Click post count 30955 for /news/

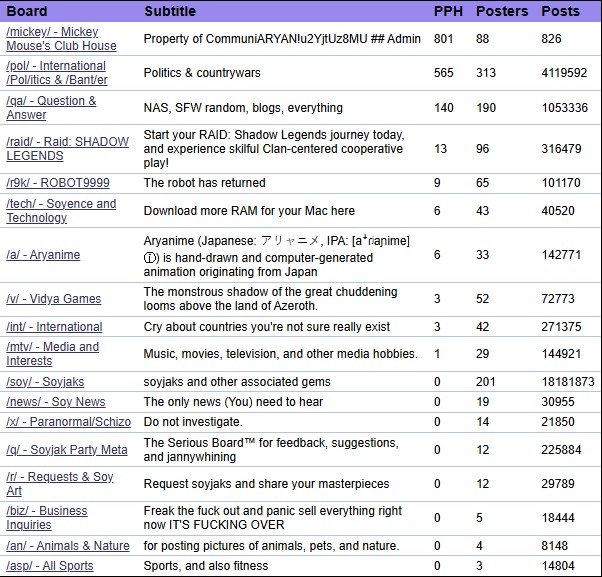(558, 402)
